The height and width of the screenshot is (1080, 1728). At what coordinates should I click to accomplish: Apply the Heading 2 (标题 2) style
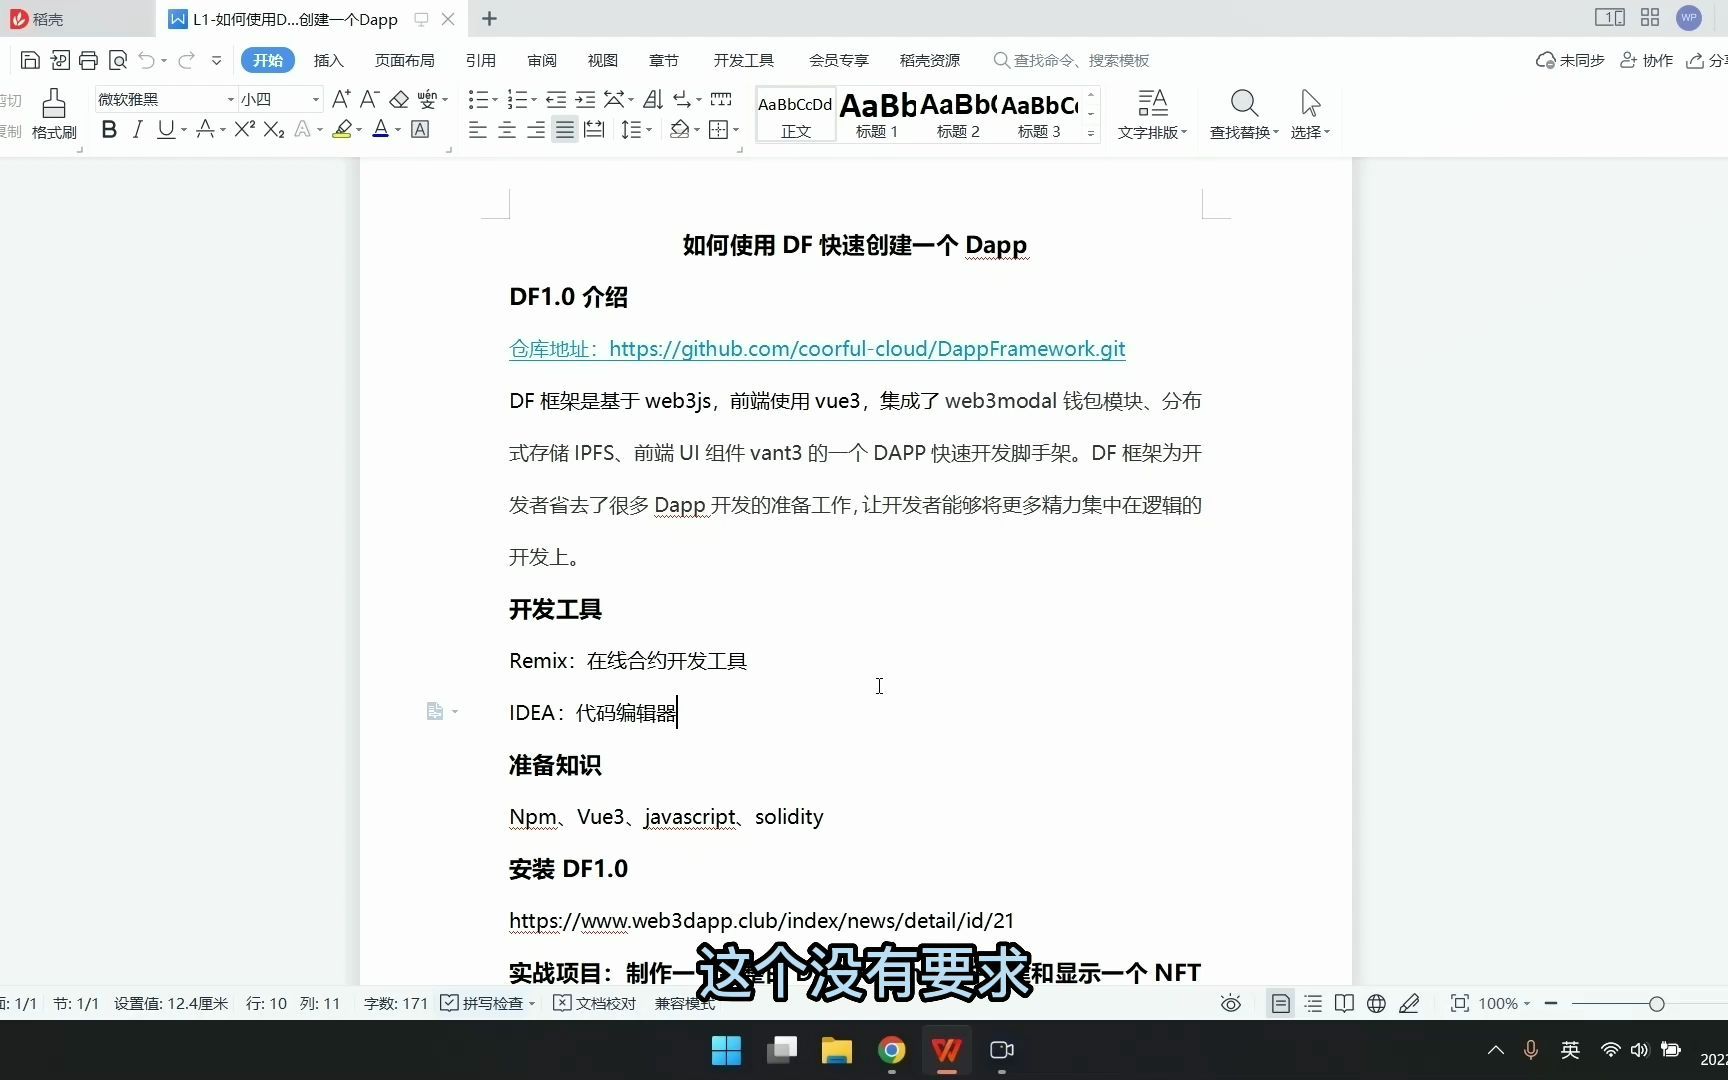tap(958, 114)
